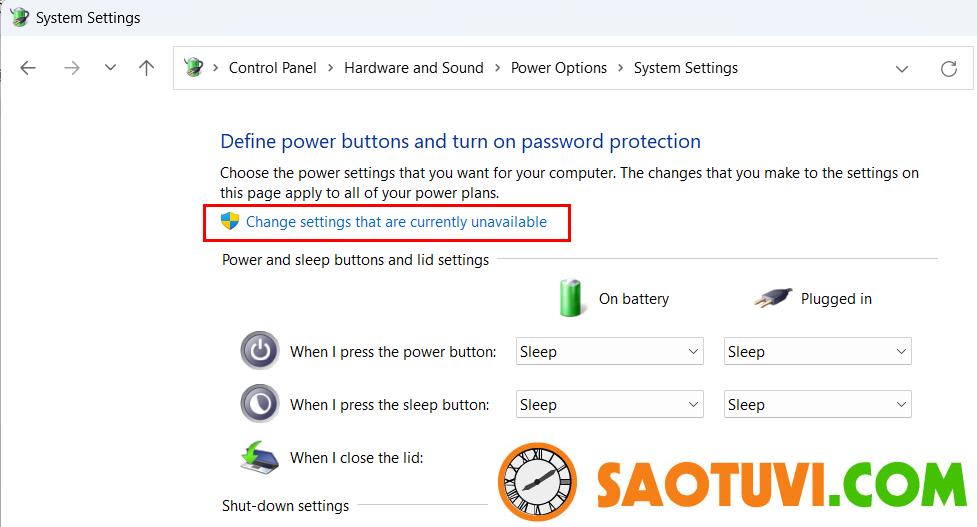977x527 pixels.
Task: Click the Power Options icon in address bar
Action: click(x=194, y=67)
